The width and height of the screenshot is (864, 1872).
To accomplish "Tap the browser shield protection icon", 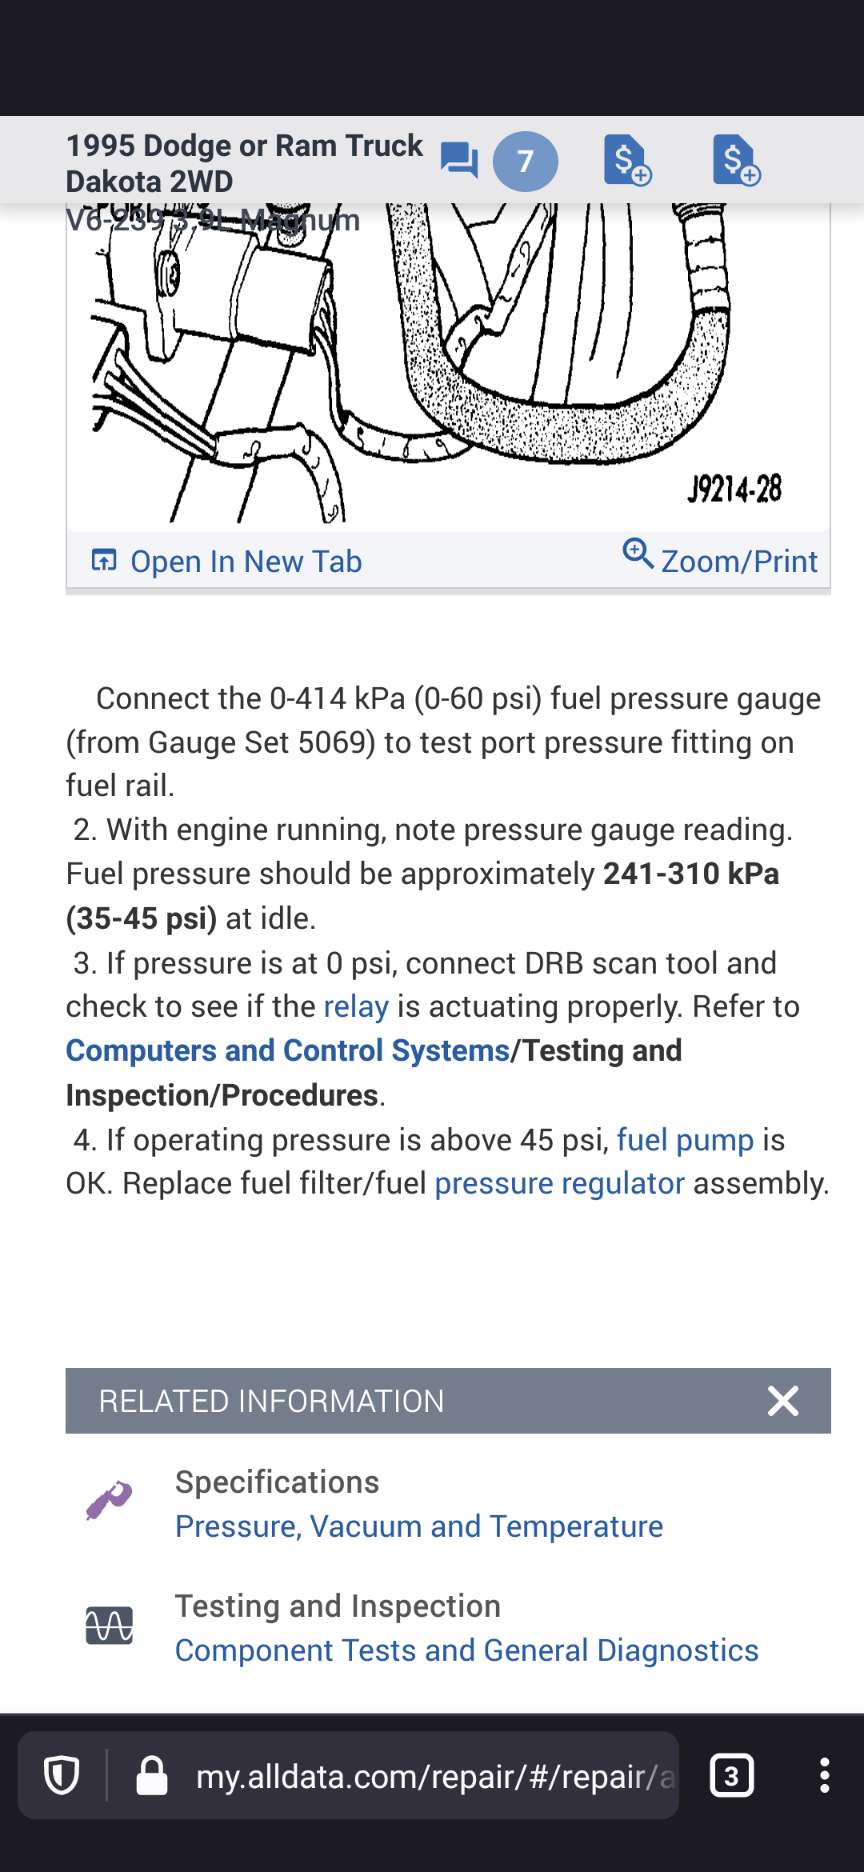I will [x=62, y=1776].
